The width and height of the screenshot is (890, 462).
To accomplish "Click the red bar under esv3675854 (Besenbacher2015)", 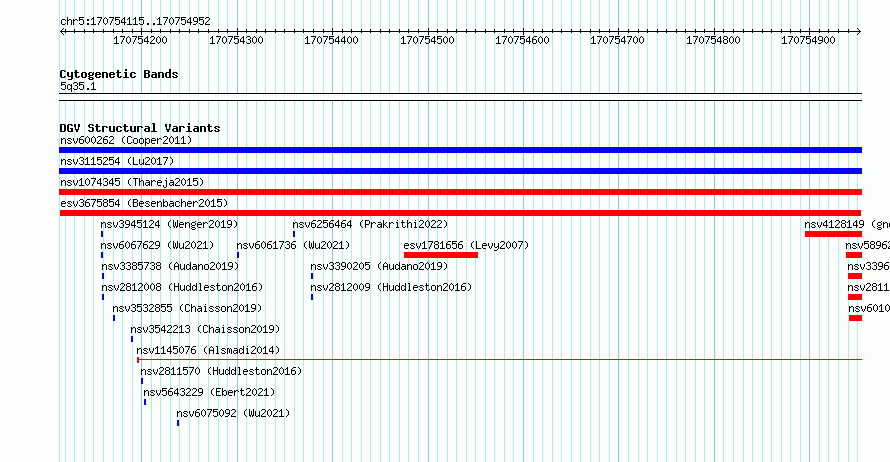I will click(460, 213).
